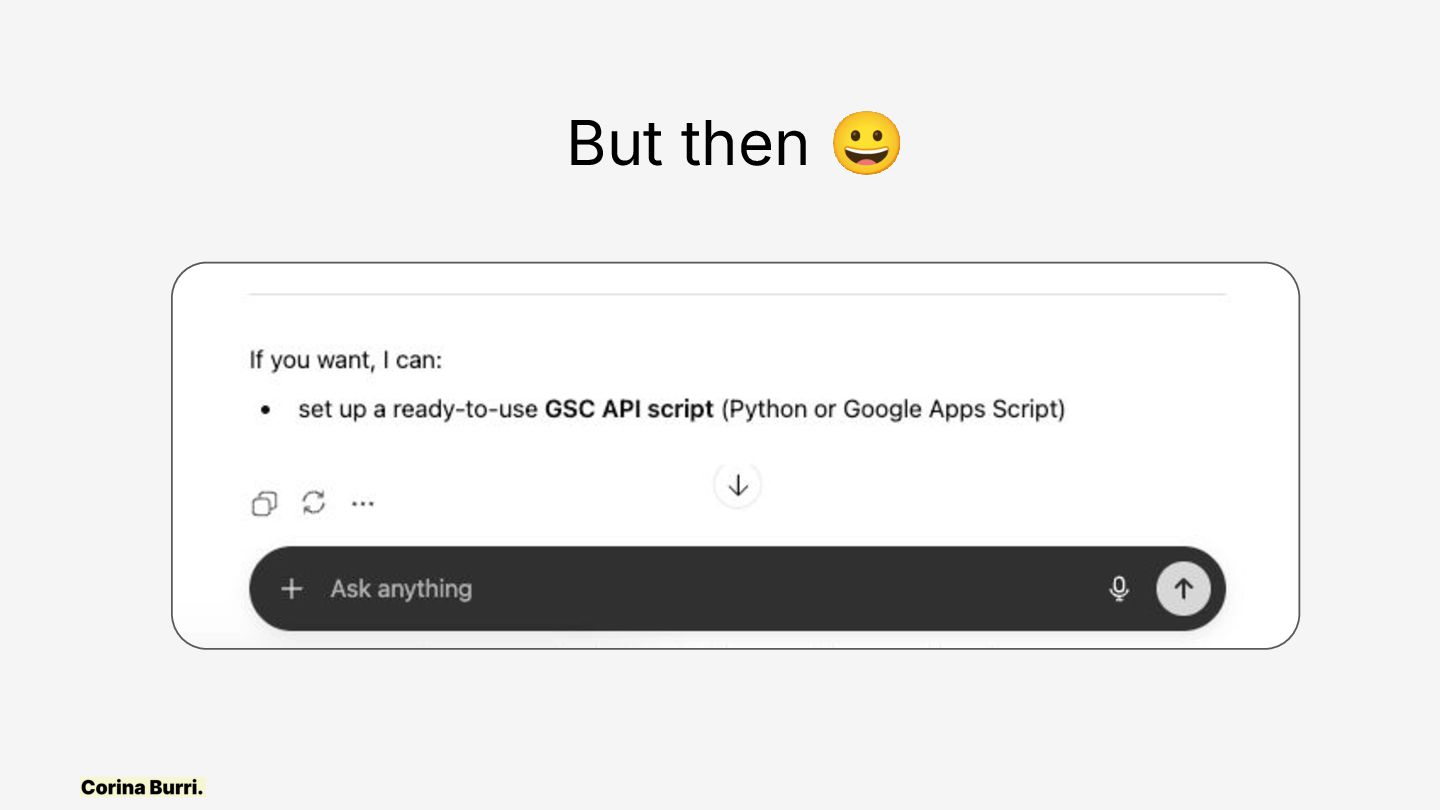1440x810 pixels.
Task: Click the bullet point before the suggestion
Action: [265, 410]
